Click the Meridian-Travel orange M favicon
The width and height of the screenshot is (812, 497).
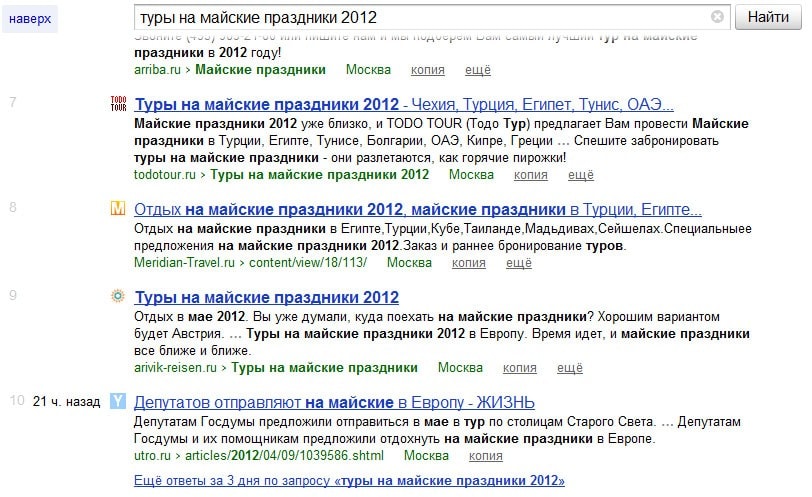coord(118,208)
